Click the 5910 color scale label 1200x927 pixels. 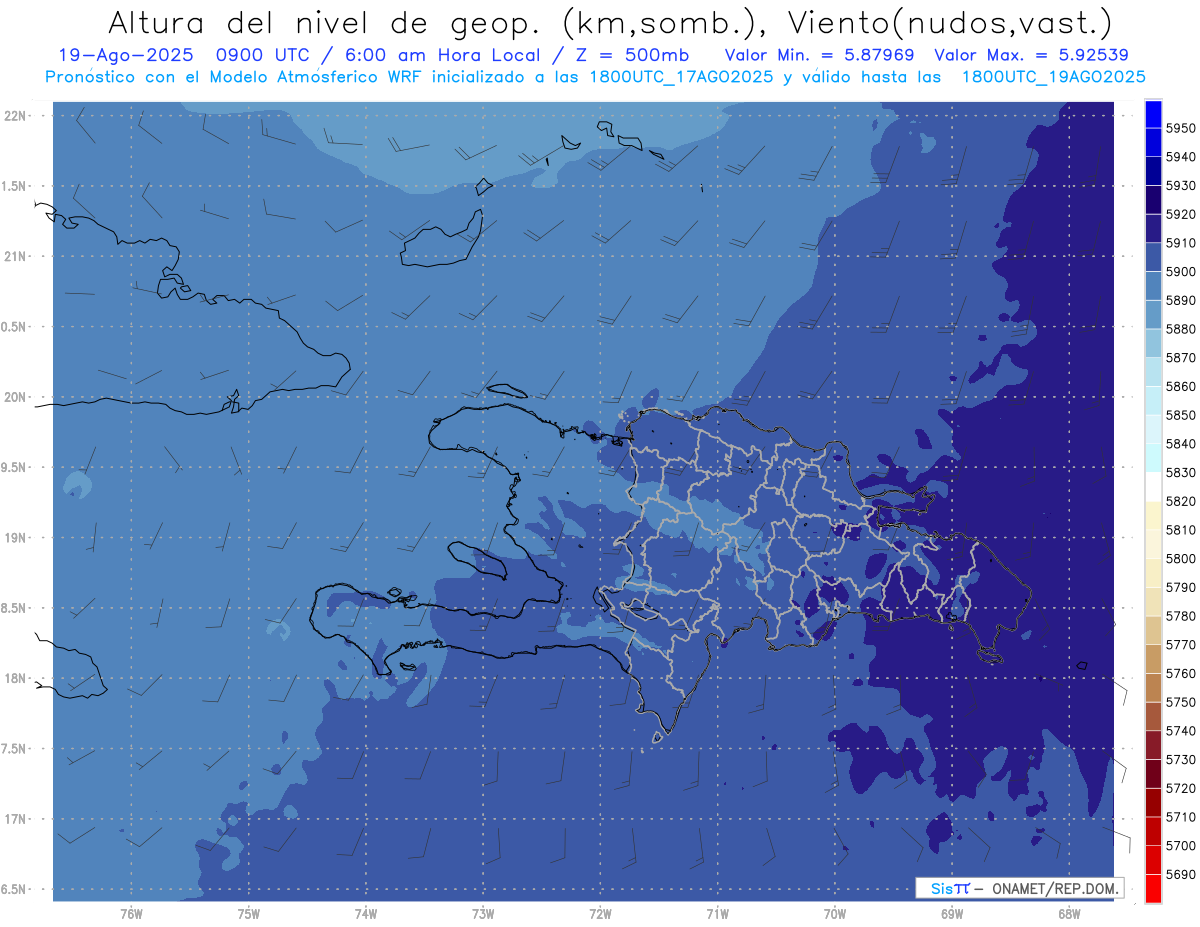click(1180, 243)
